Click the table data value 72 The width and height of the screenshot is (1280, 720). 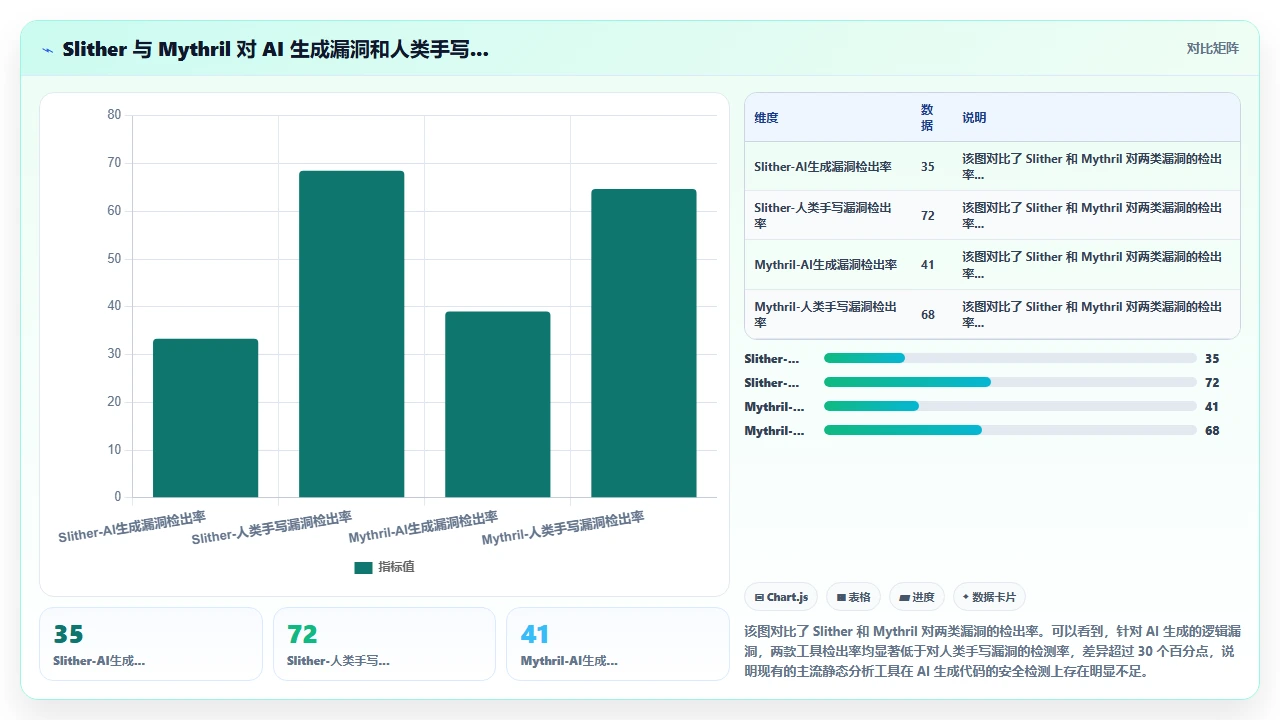[928, 215]
